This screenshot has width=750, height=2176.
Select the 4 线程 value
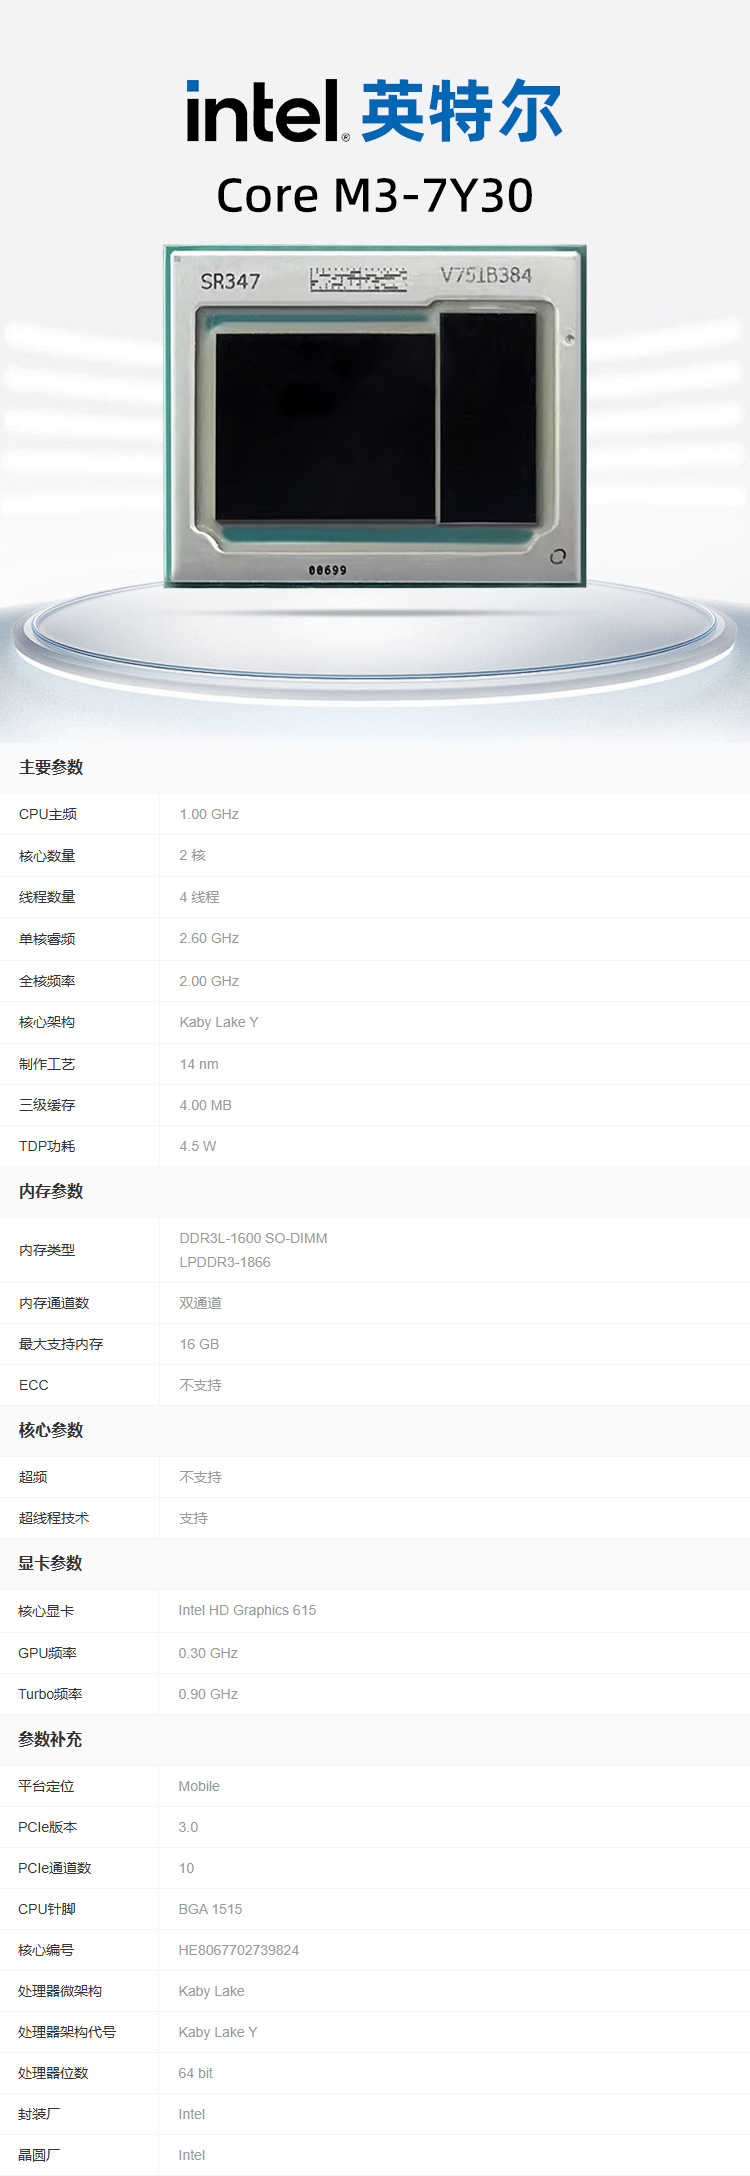tap(199, 897)
